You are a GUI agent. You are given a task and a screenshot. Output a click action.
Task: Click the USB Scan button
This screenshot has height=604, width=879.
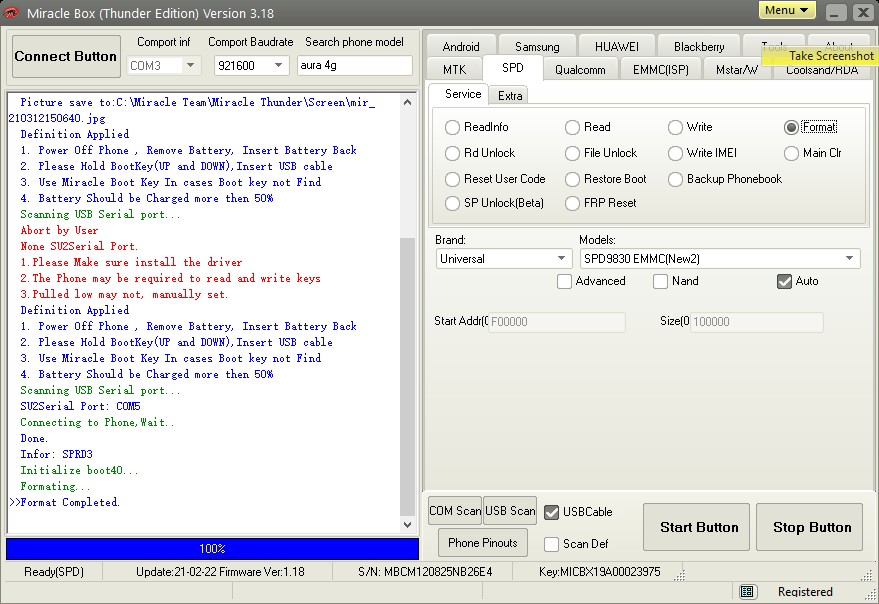tap(510, 511)
